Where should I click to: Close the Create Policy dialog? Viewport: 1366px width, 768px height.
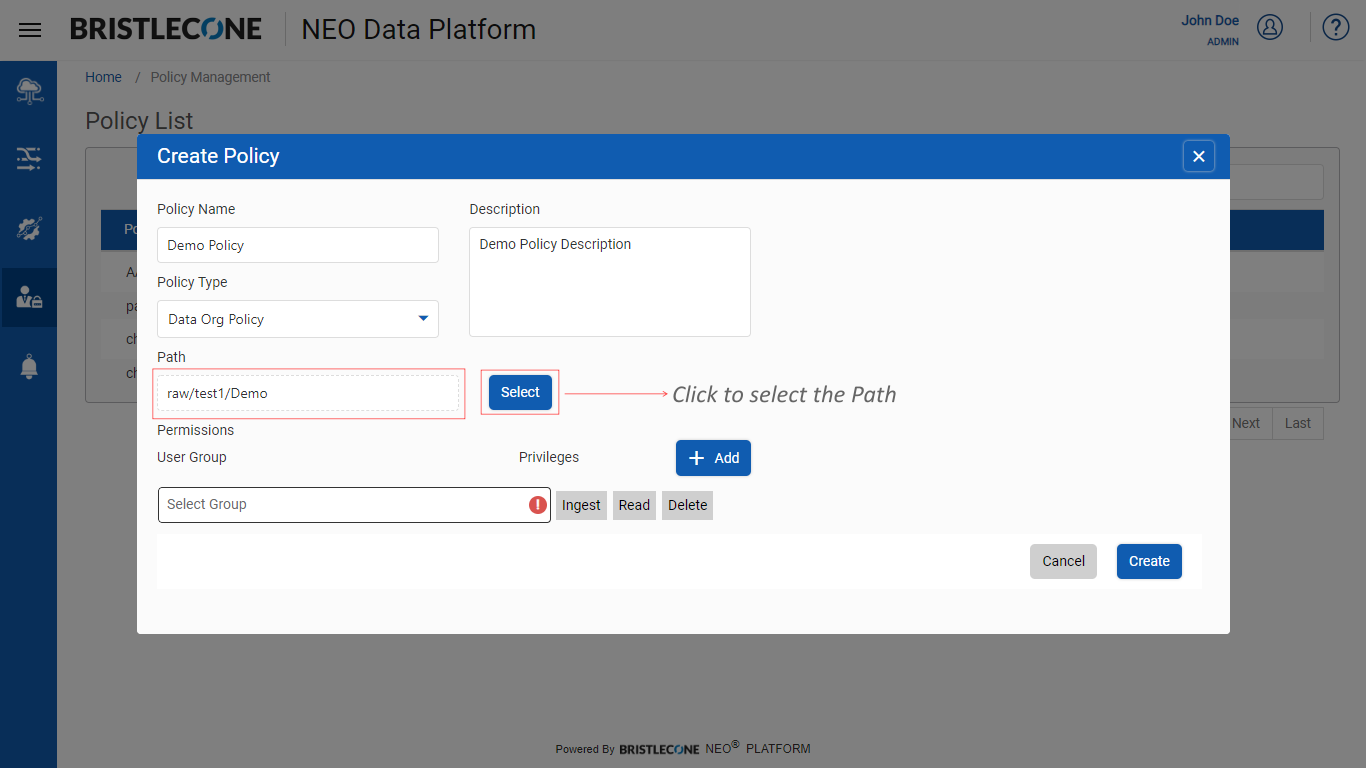point(1199,156)
